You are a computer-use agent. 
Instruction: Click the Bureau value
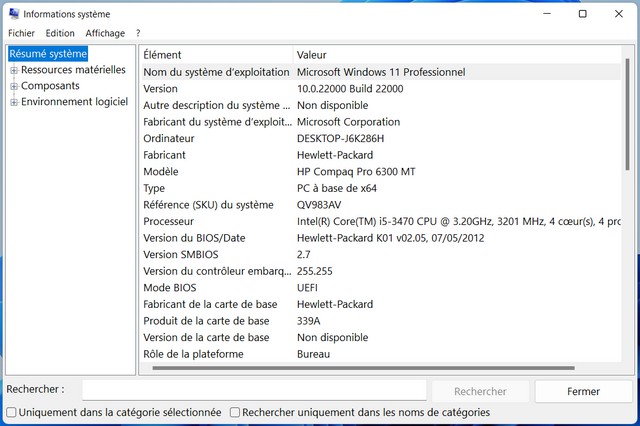pyautogui.click(x=313, y=354)
